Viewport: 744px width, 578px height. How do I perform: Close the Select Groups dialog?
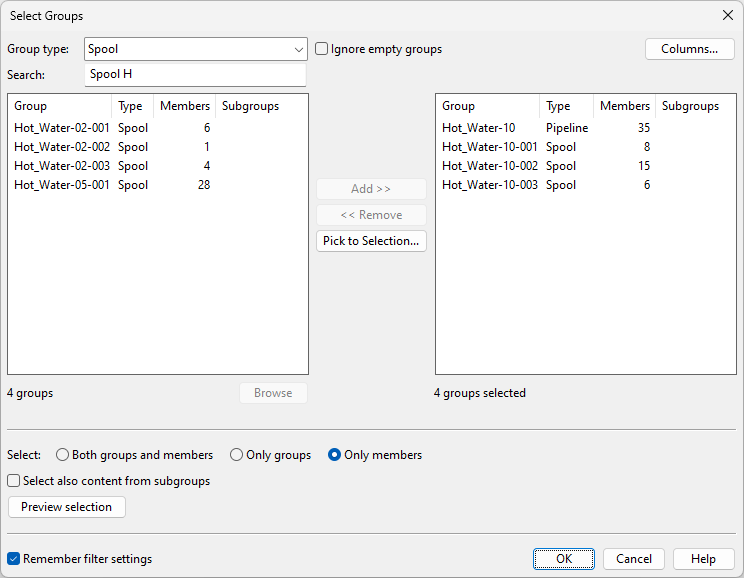[727, 16]
